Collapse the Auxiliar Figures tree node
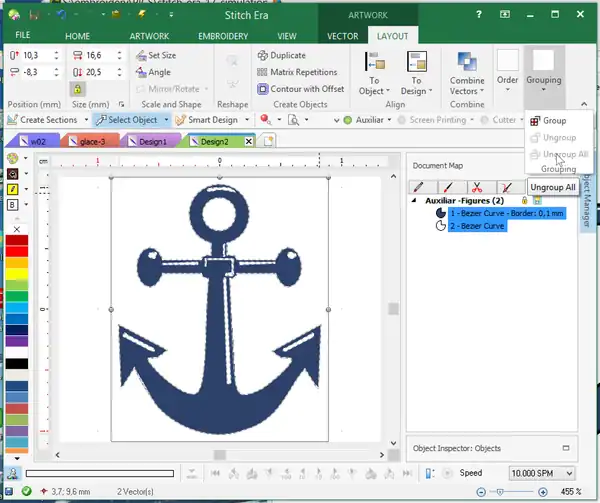Viewport: 600px width, 503px height. point(416,201)
